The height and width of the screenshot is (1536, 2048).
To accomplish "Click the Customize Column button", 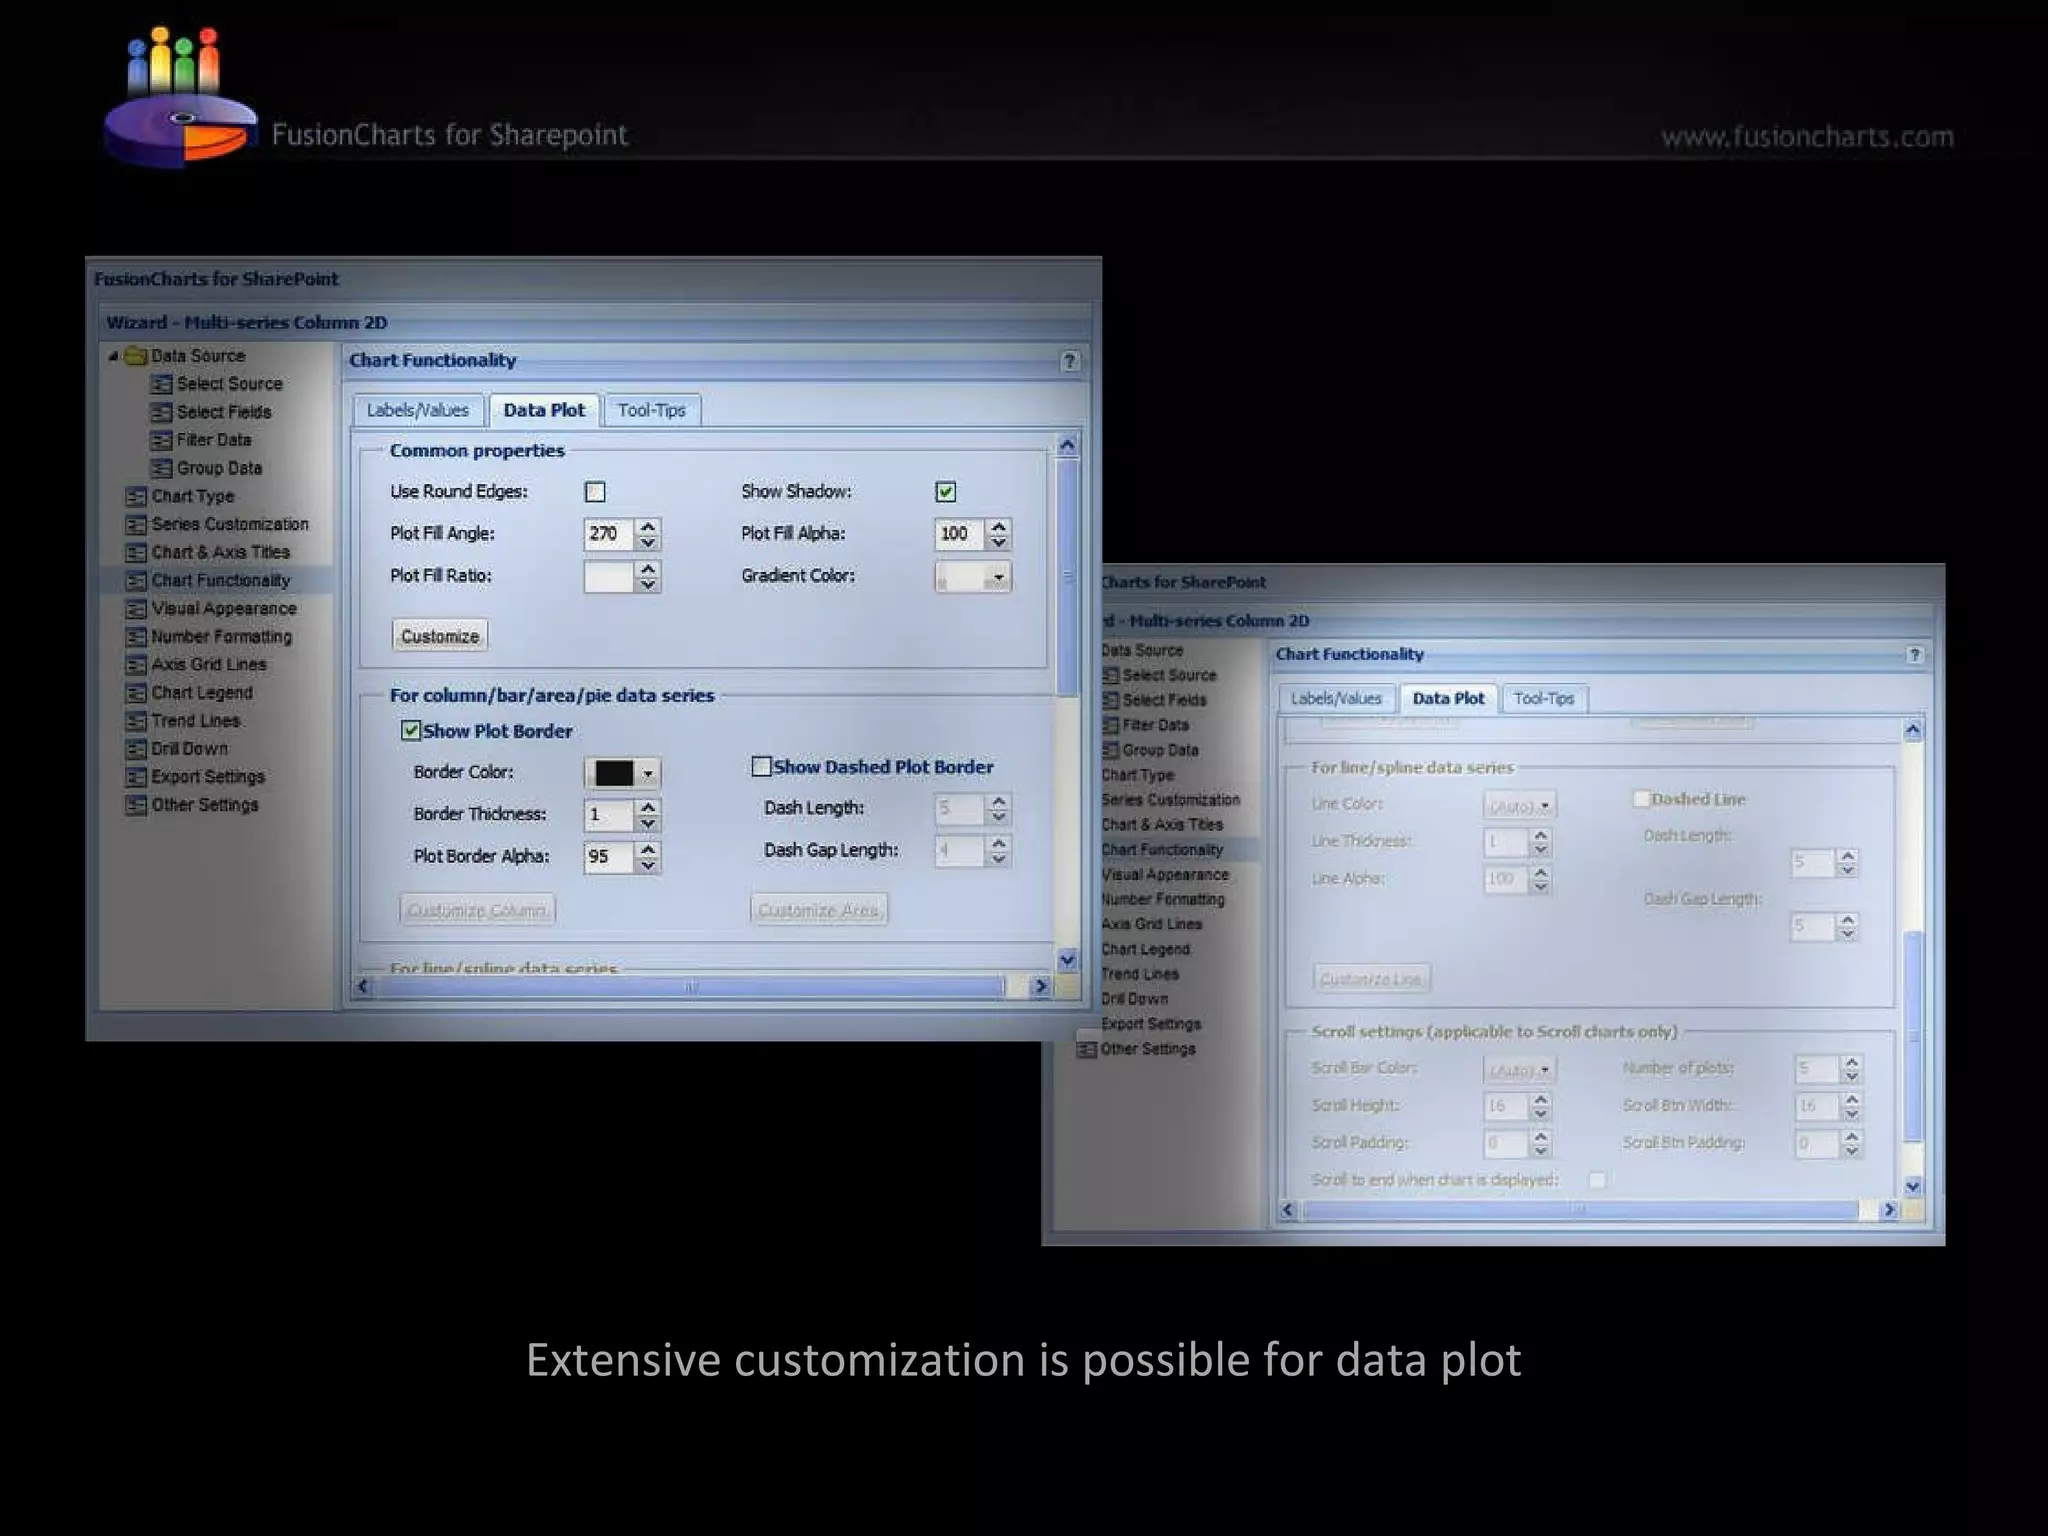I will pos(477,910).
